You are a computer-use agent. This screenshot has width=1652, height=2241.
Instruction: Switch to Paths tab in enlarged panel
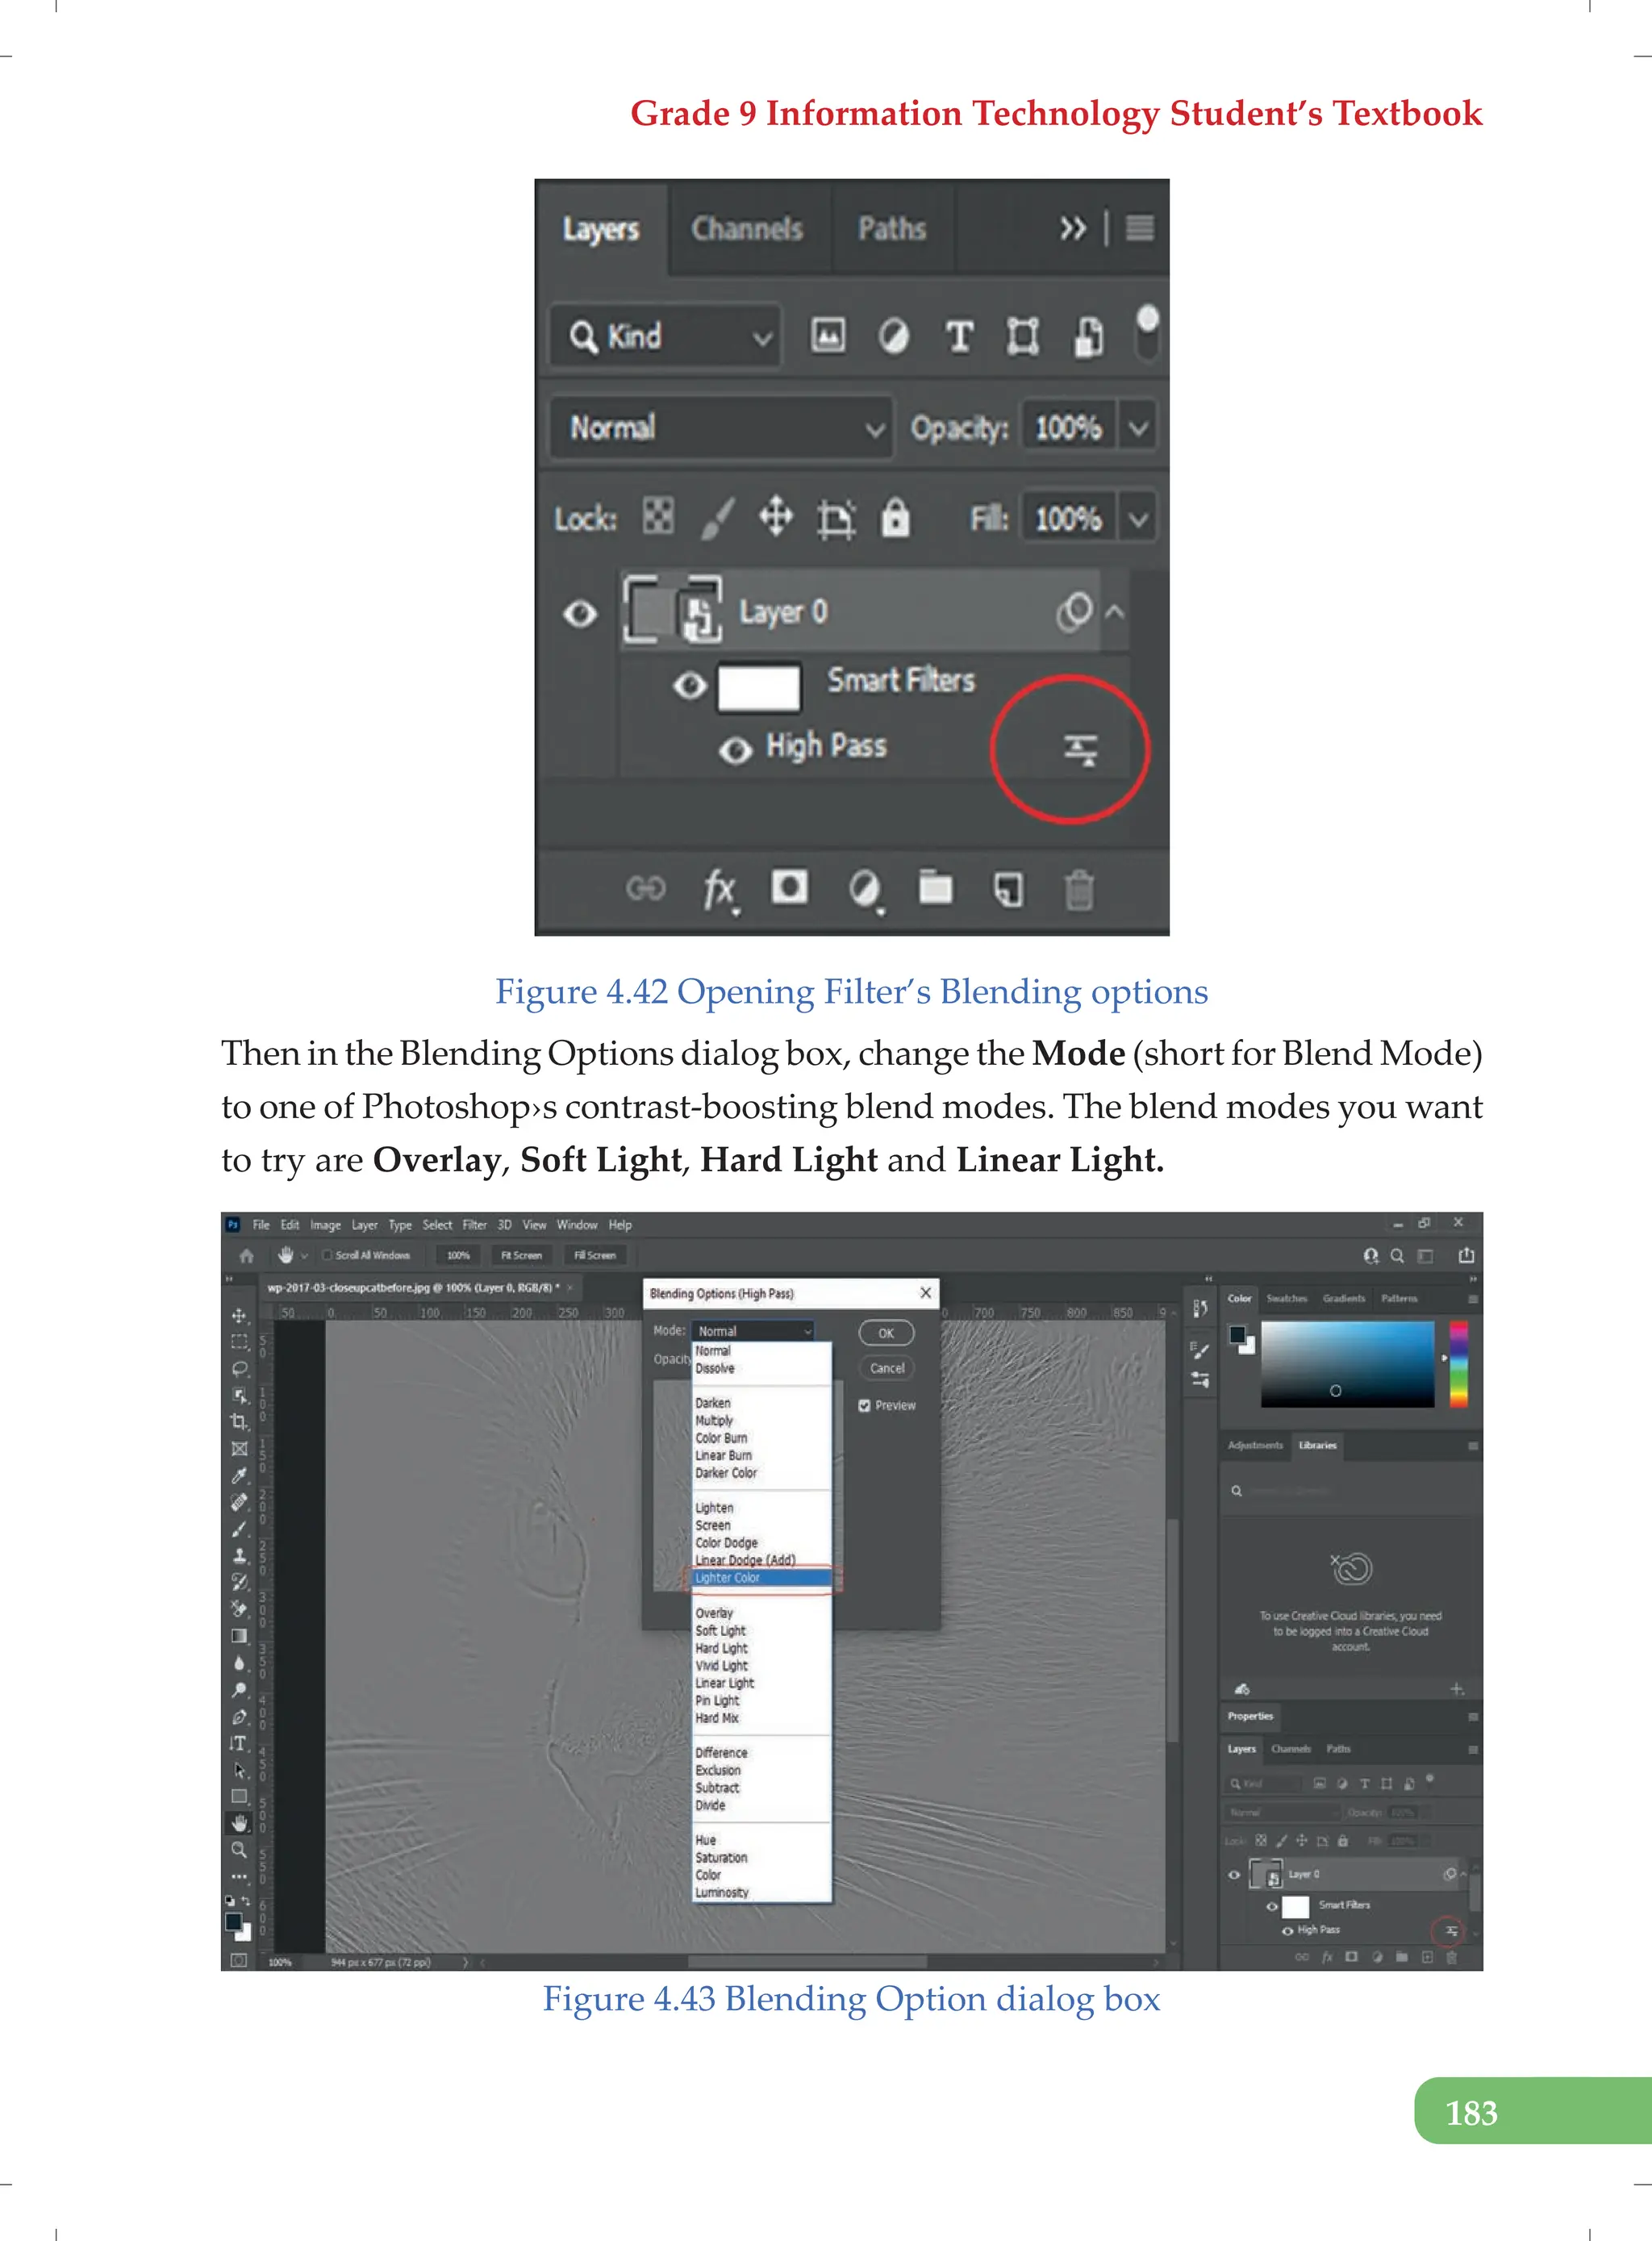point(892,229)
